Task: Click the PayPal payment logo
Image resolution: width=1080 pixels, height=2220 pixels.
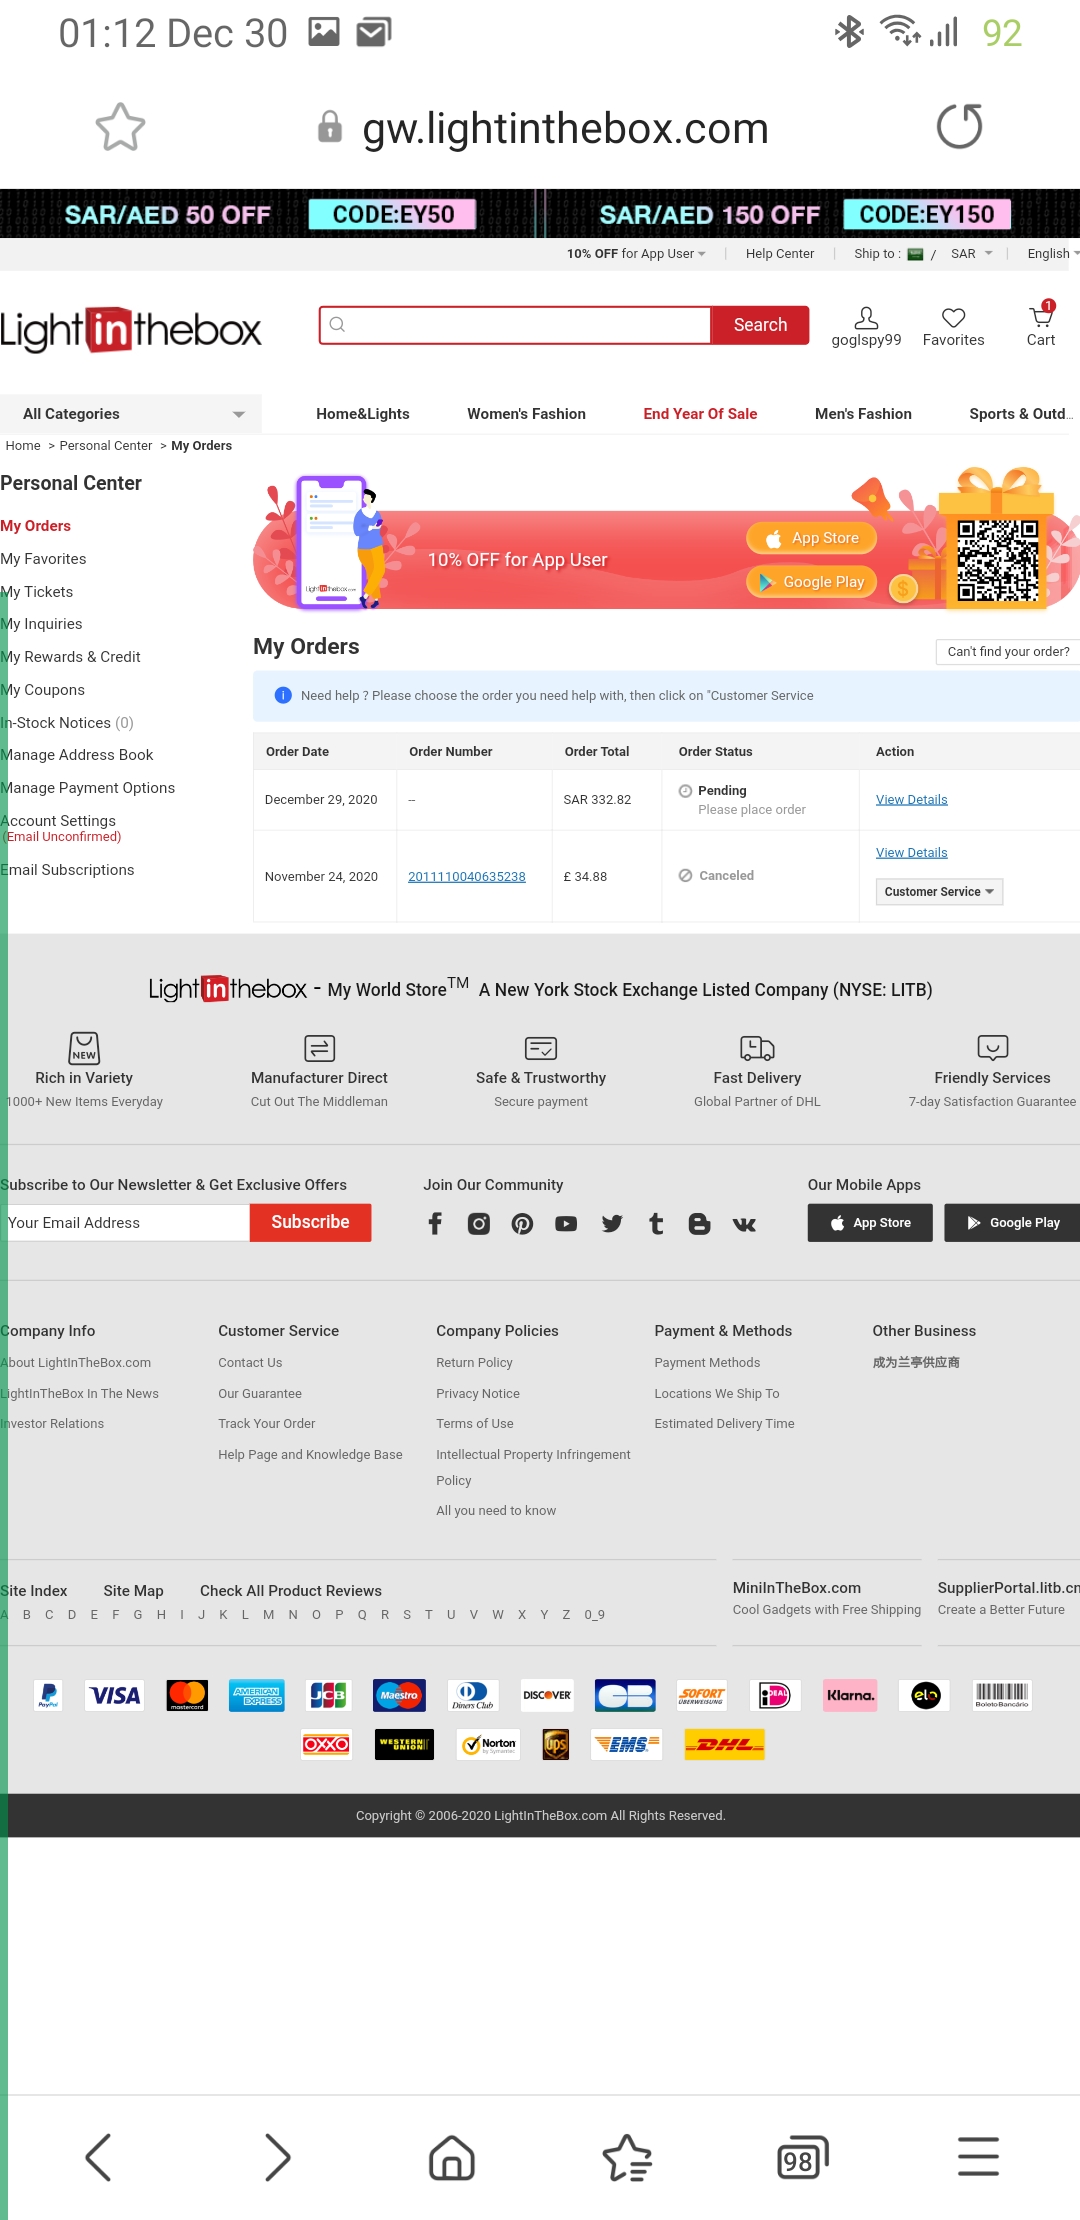Action: click(x=48, y=1695)
